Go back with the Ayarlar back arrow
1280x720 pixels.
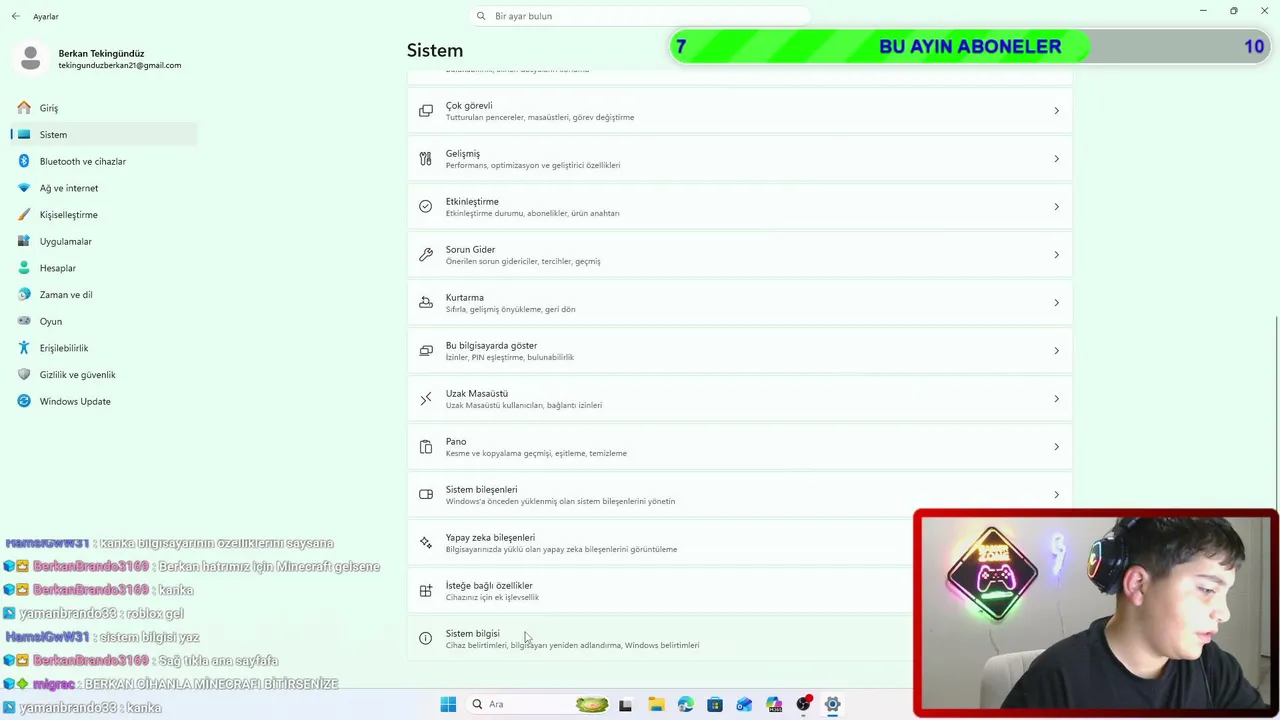click(16, 16)
